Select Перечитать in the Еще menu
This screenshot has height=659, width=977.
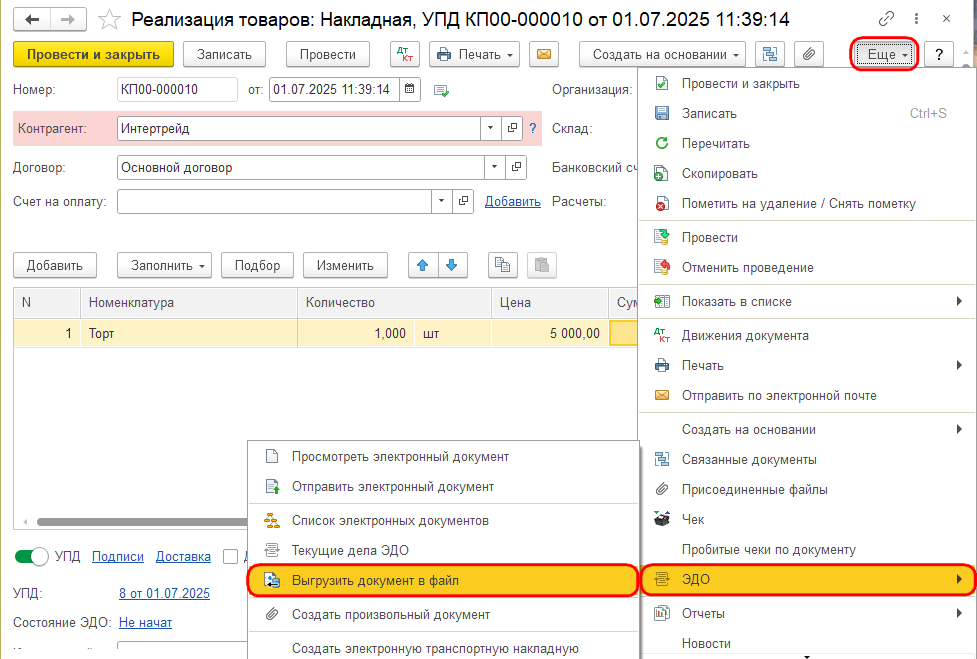click(x=807, y=143)
